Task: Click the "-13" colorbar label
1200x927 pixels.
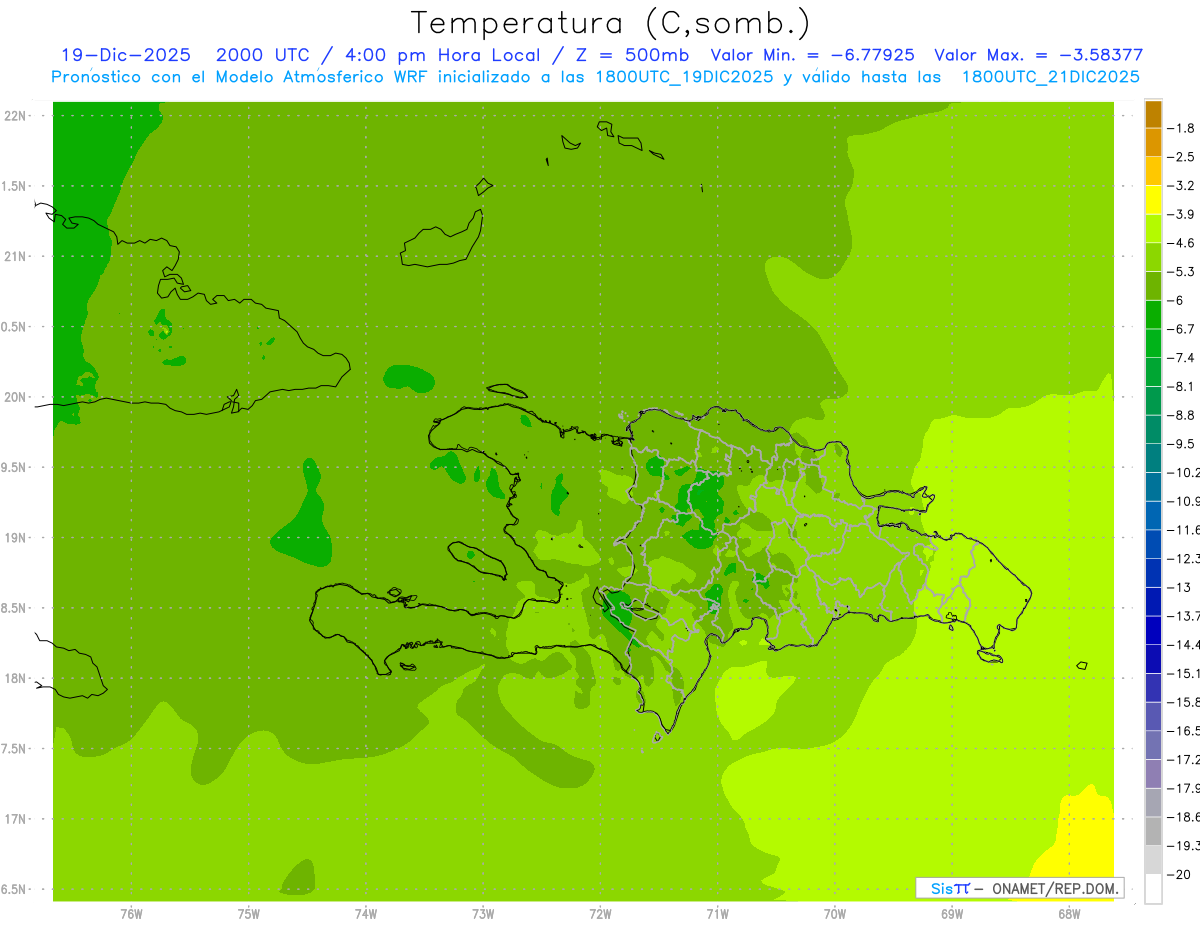Action: click(1179, 587)
